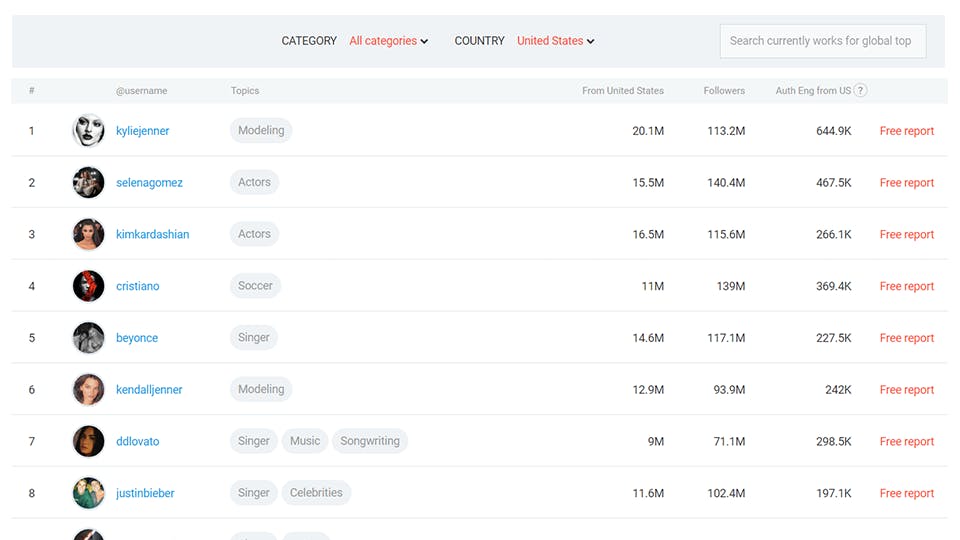The height and width of the screenshot is (540, 960).
Task: Click the 102.4M followers value
Action: 726,493
